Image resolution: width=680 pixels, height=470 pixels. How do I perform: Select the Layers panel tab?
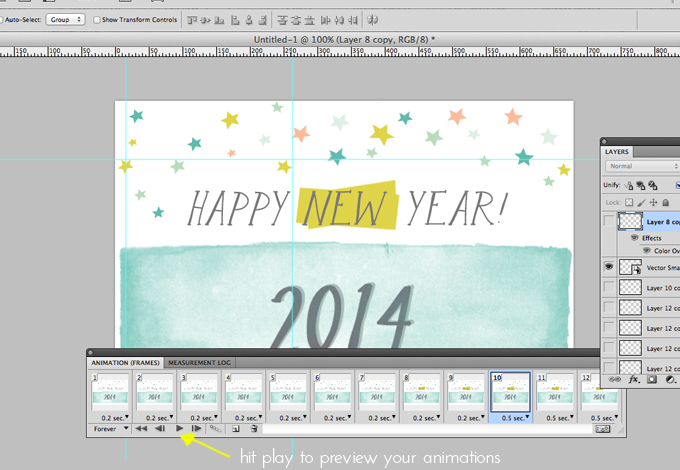coord(617,152)
